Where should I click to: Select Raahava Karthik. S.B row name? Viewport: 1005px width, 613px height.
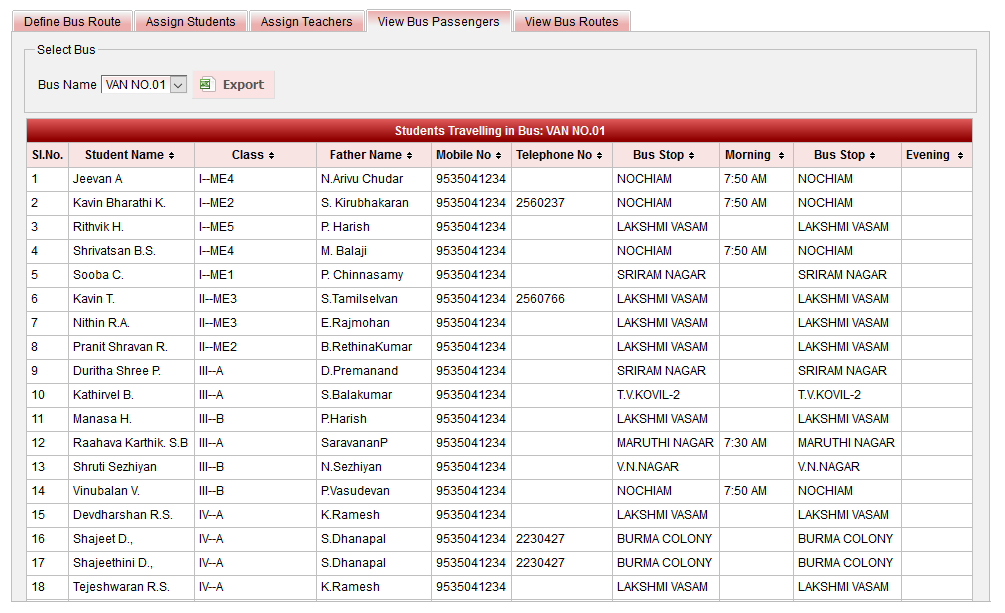pyautogui.click(x=130, y=443)
